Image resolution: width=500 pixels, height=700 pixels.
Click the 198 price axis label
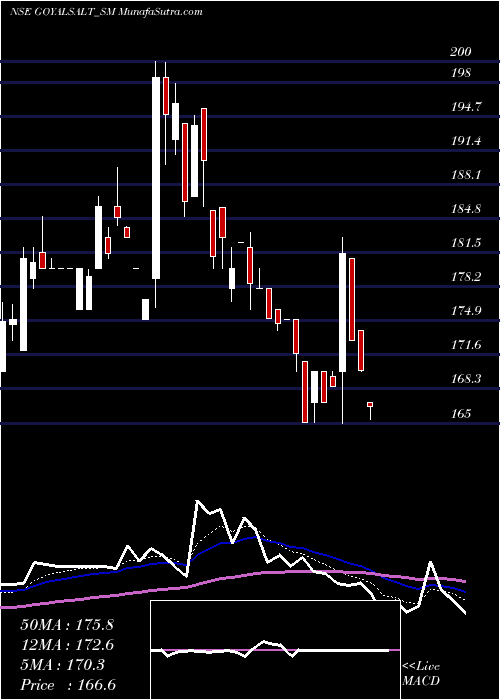(x=460, y=73)
